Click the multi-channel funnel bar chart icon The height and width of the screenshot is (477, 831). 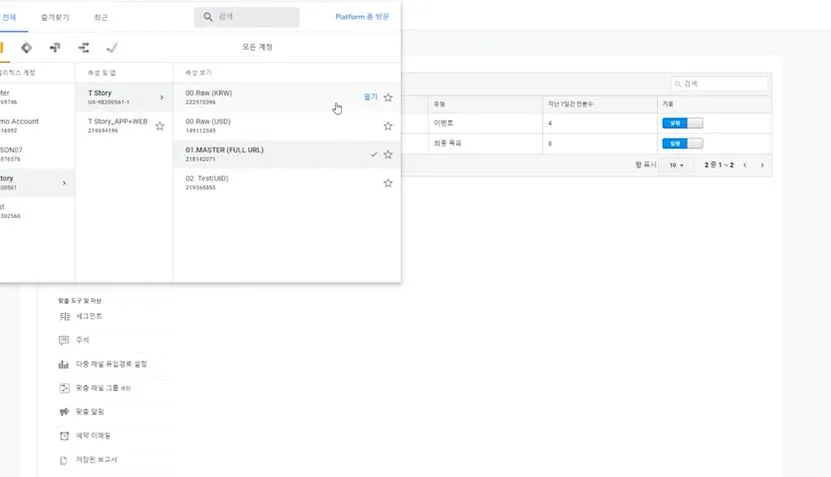pos(64,365)
